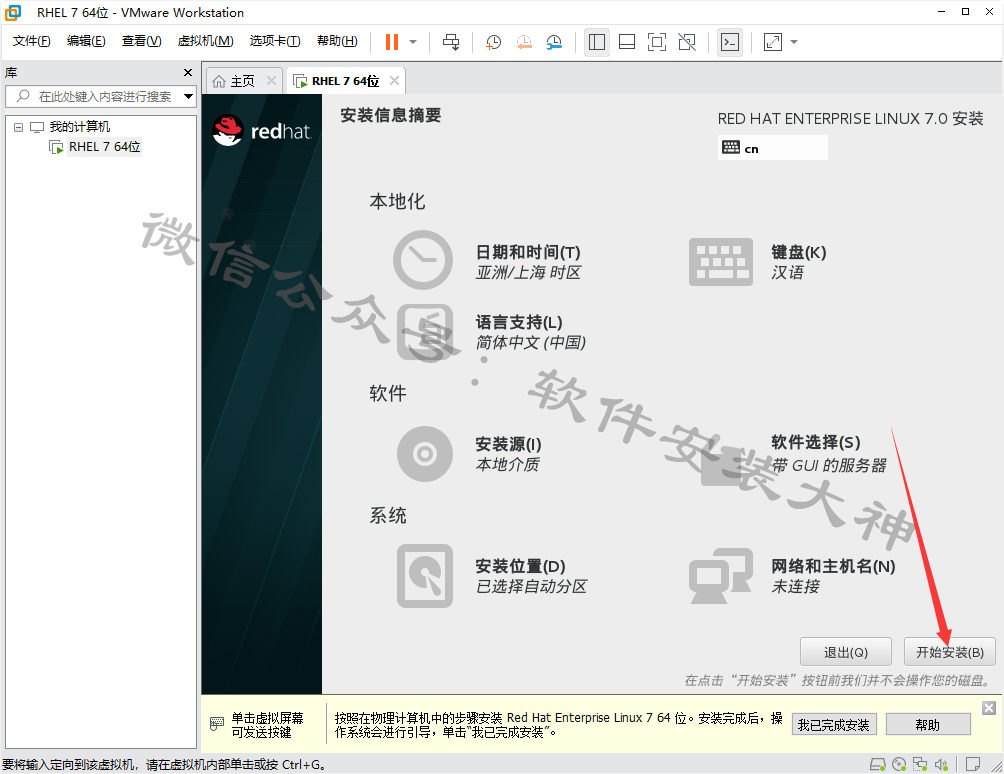Click the stretch guest display icon
The height and width of the screenshot is (774, 1004).
773,42
